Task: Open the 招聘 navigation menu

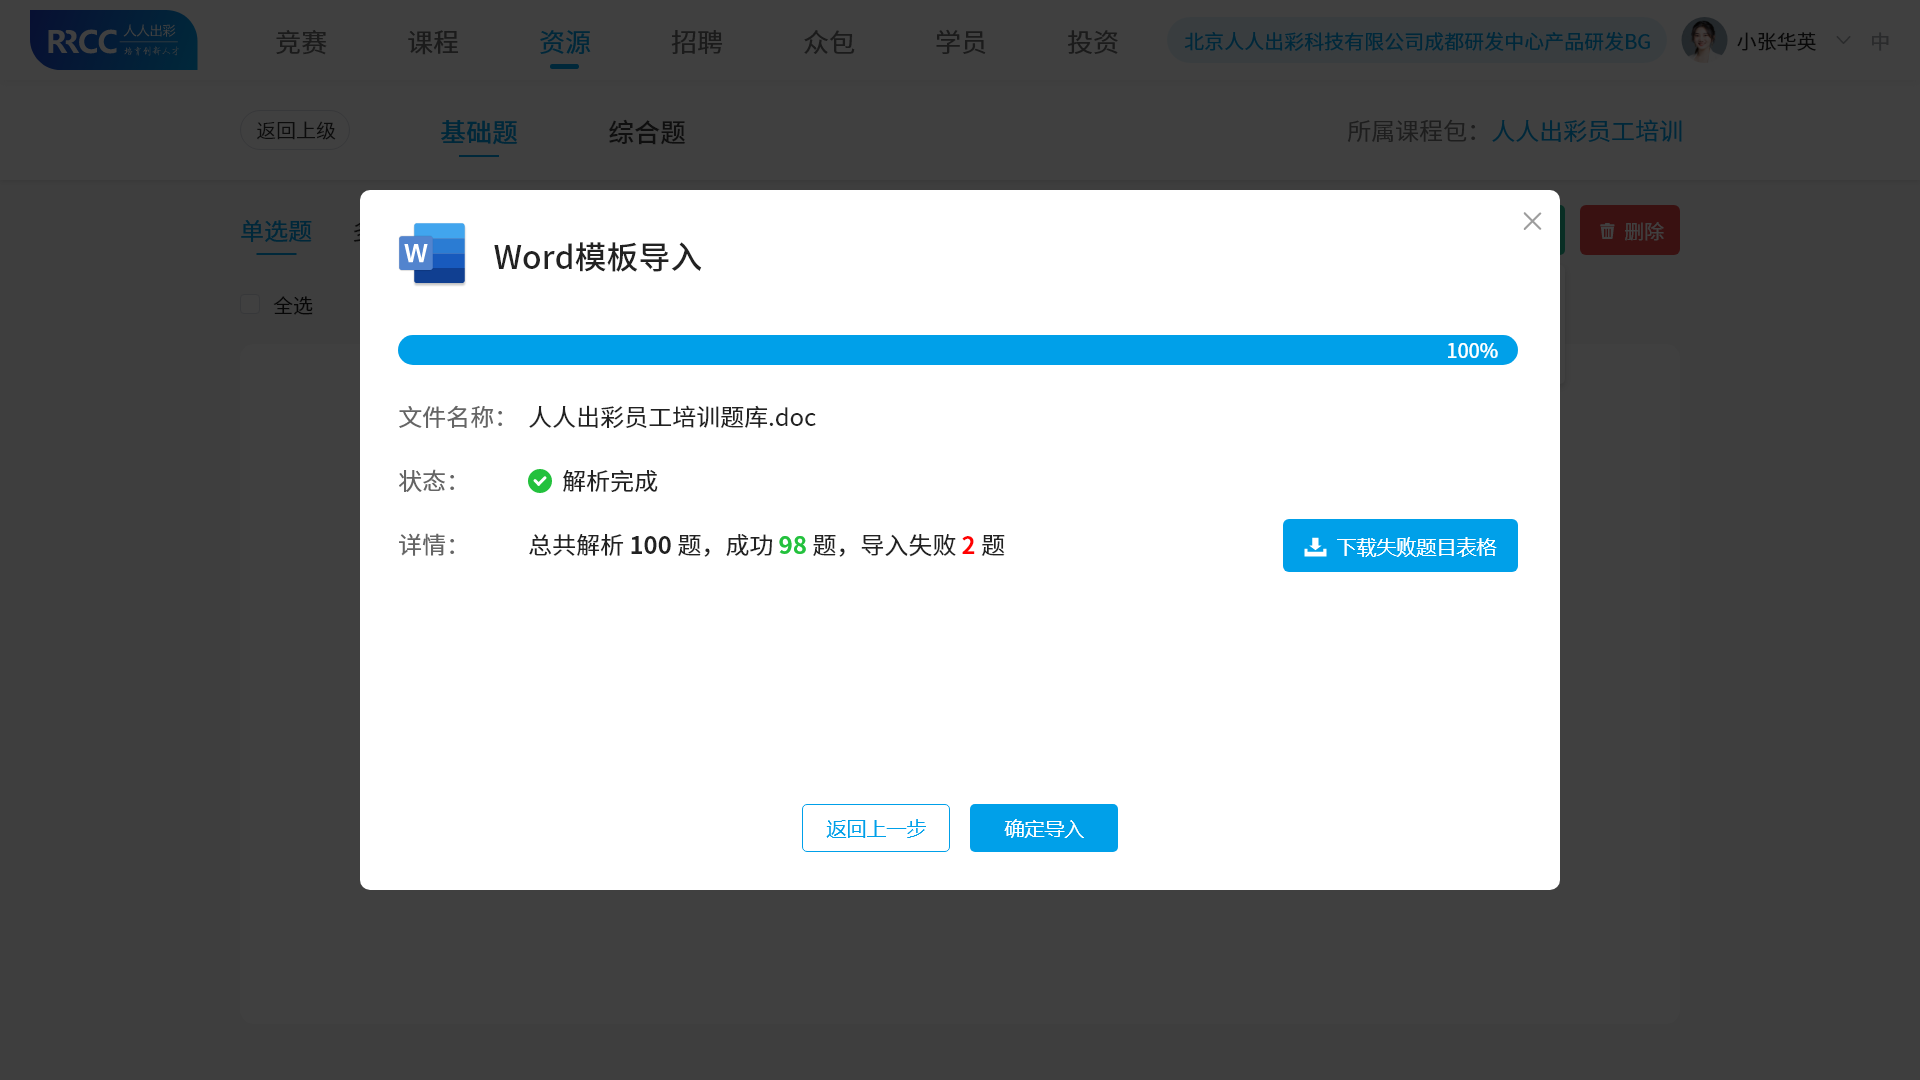Action: pos(697,42)
